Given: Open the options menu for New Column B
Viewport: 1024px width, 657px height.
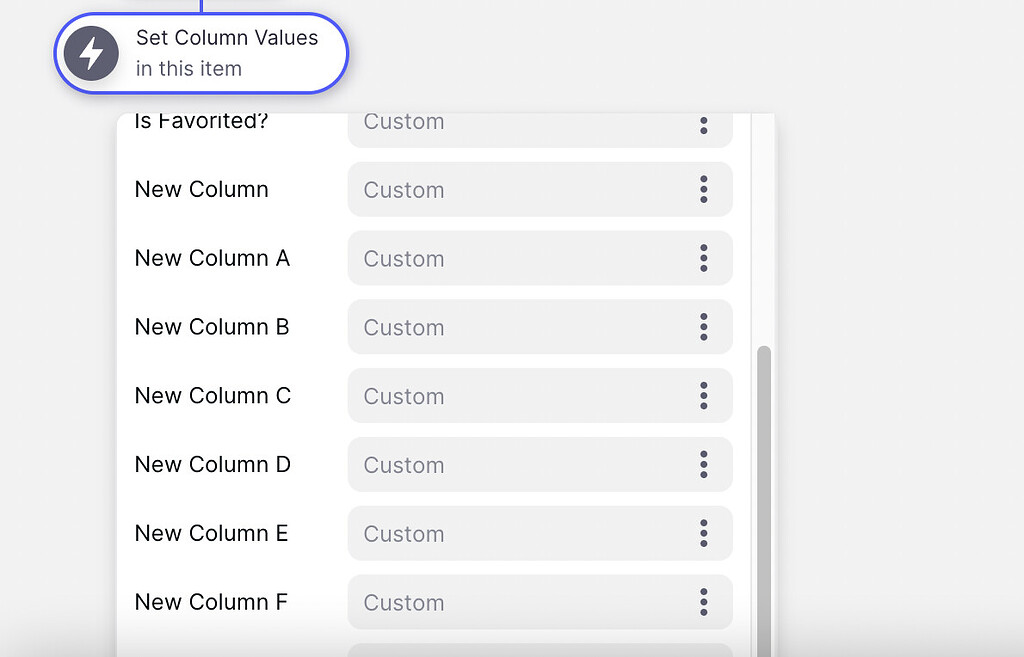Looking at the screenshot, I should coord(703,327).
